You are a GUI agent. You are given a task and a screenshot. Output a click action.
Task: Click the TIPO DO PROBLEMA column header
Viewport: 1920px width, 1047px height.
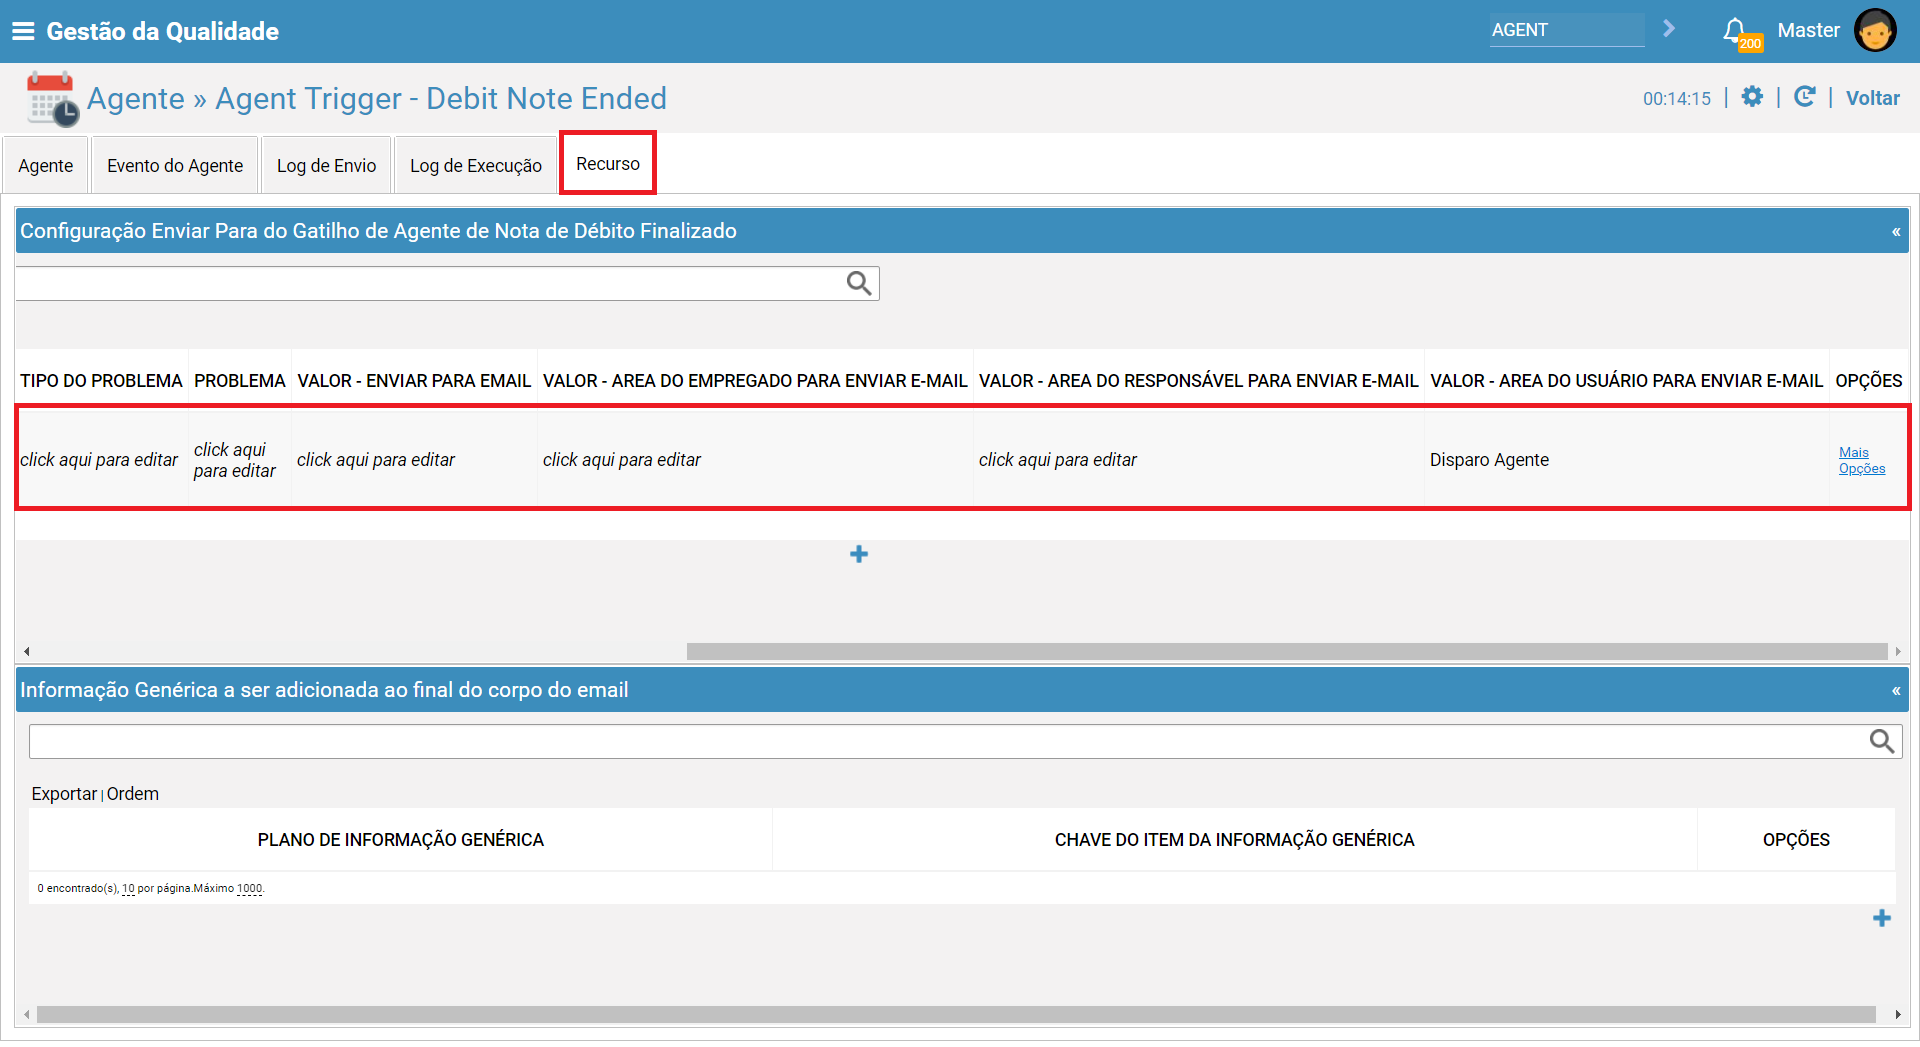coord(101,381)
